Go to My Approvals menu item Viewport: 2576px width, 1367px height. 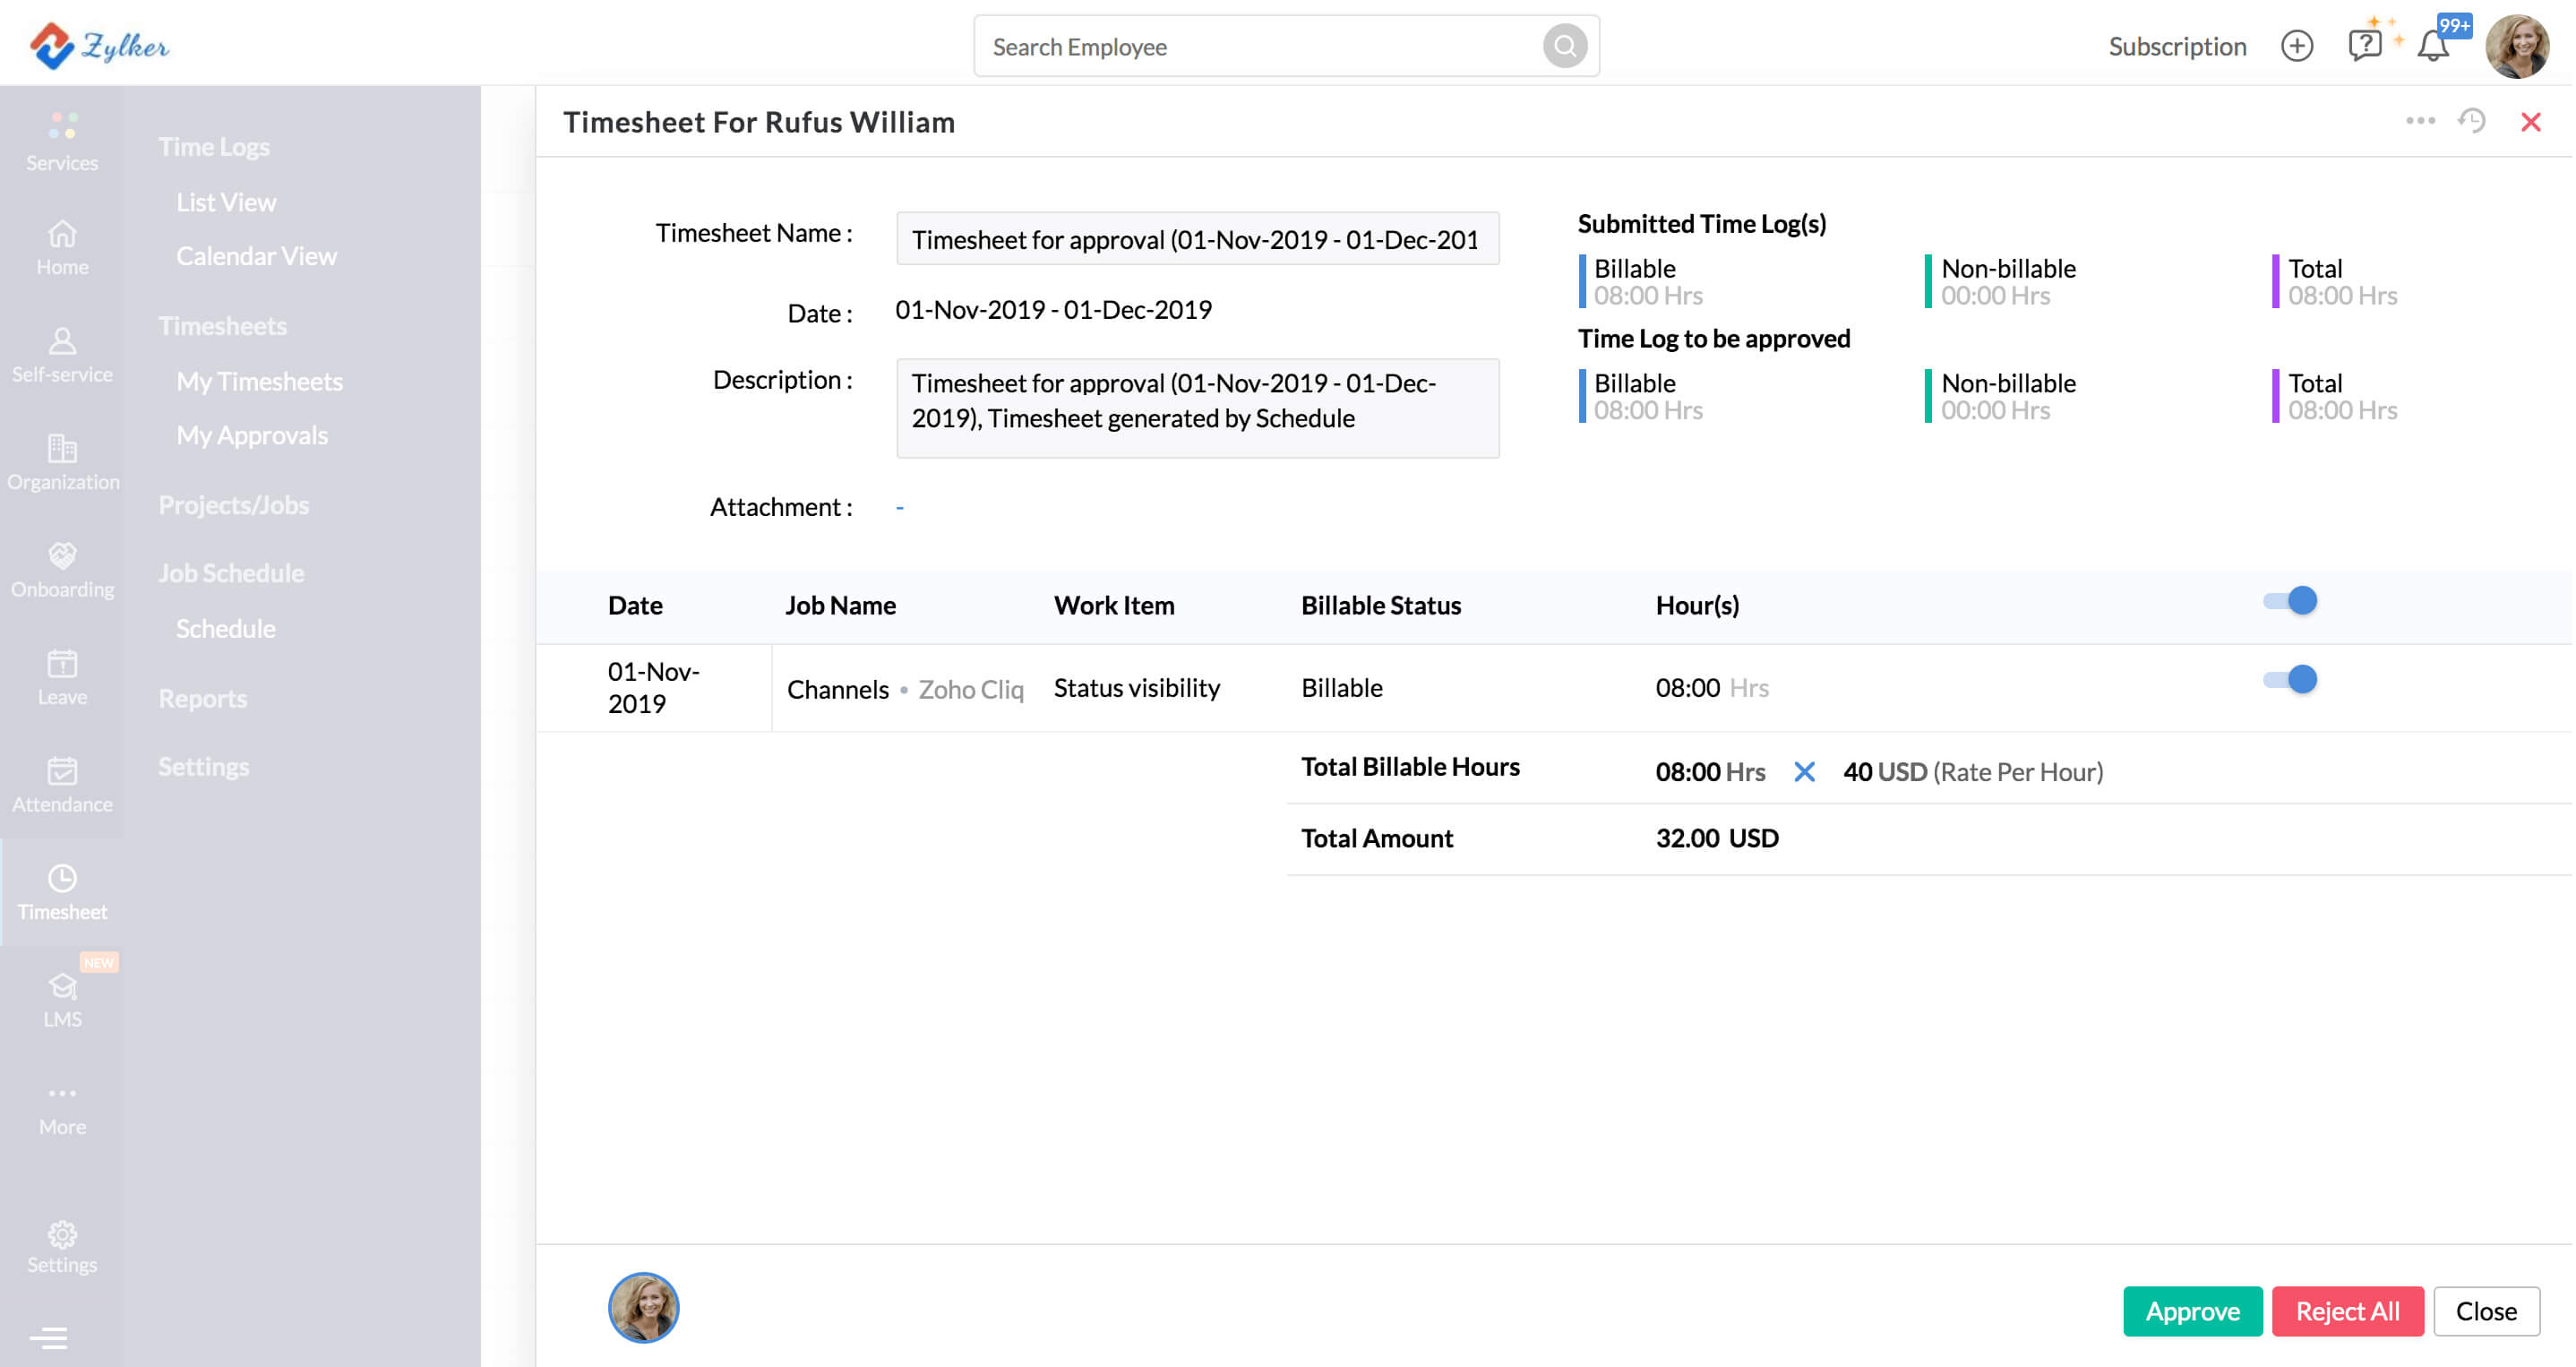[x=252, y=435]
